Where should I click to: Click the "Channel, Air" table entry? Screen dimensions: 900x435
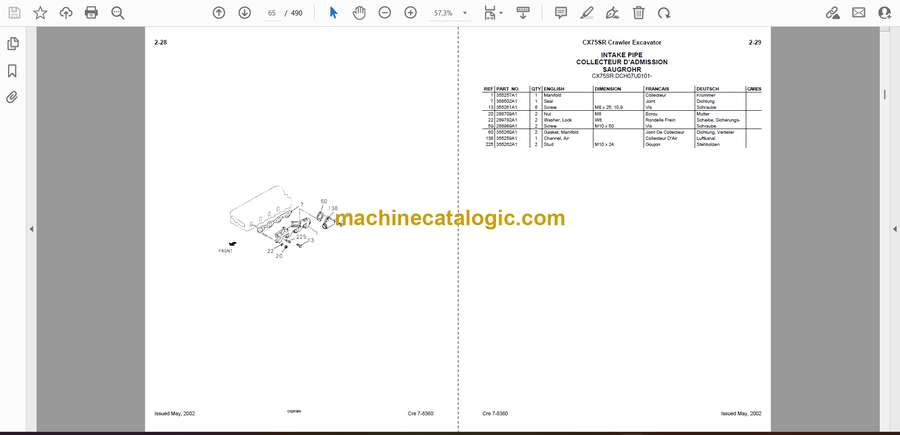click(554, 138)
